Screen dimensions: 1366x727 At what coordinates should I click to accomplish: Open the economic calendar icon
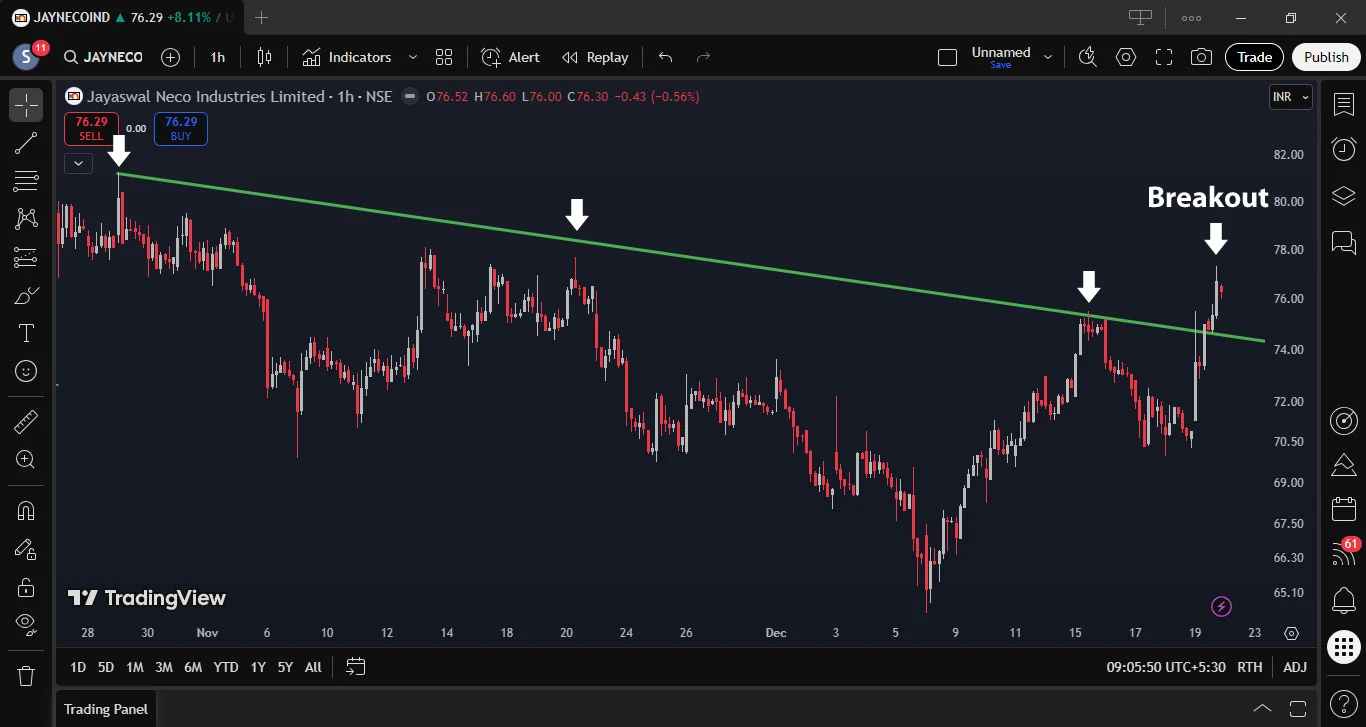point(1343,510)
